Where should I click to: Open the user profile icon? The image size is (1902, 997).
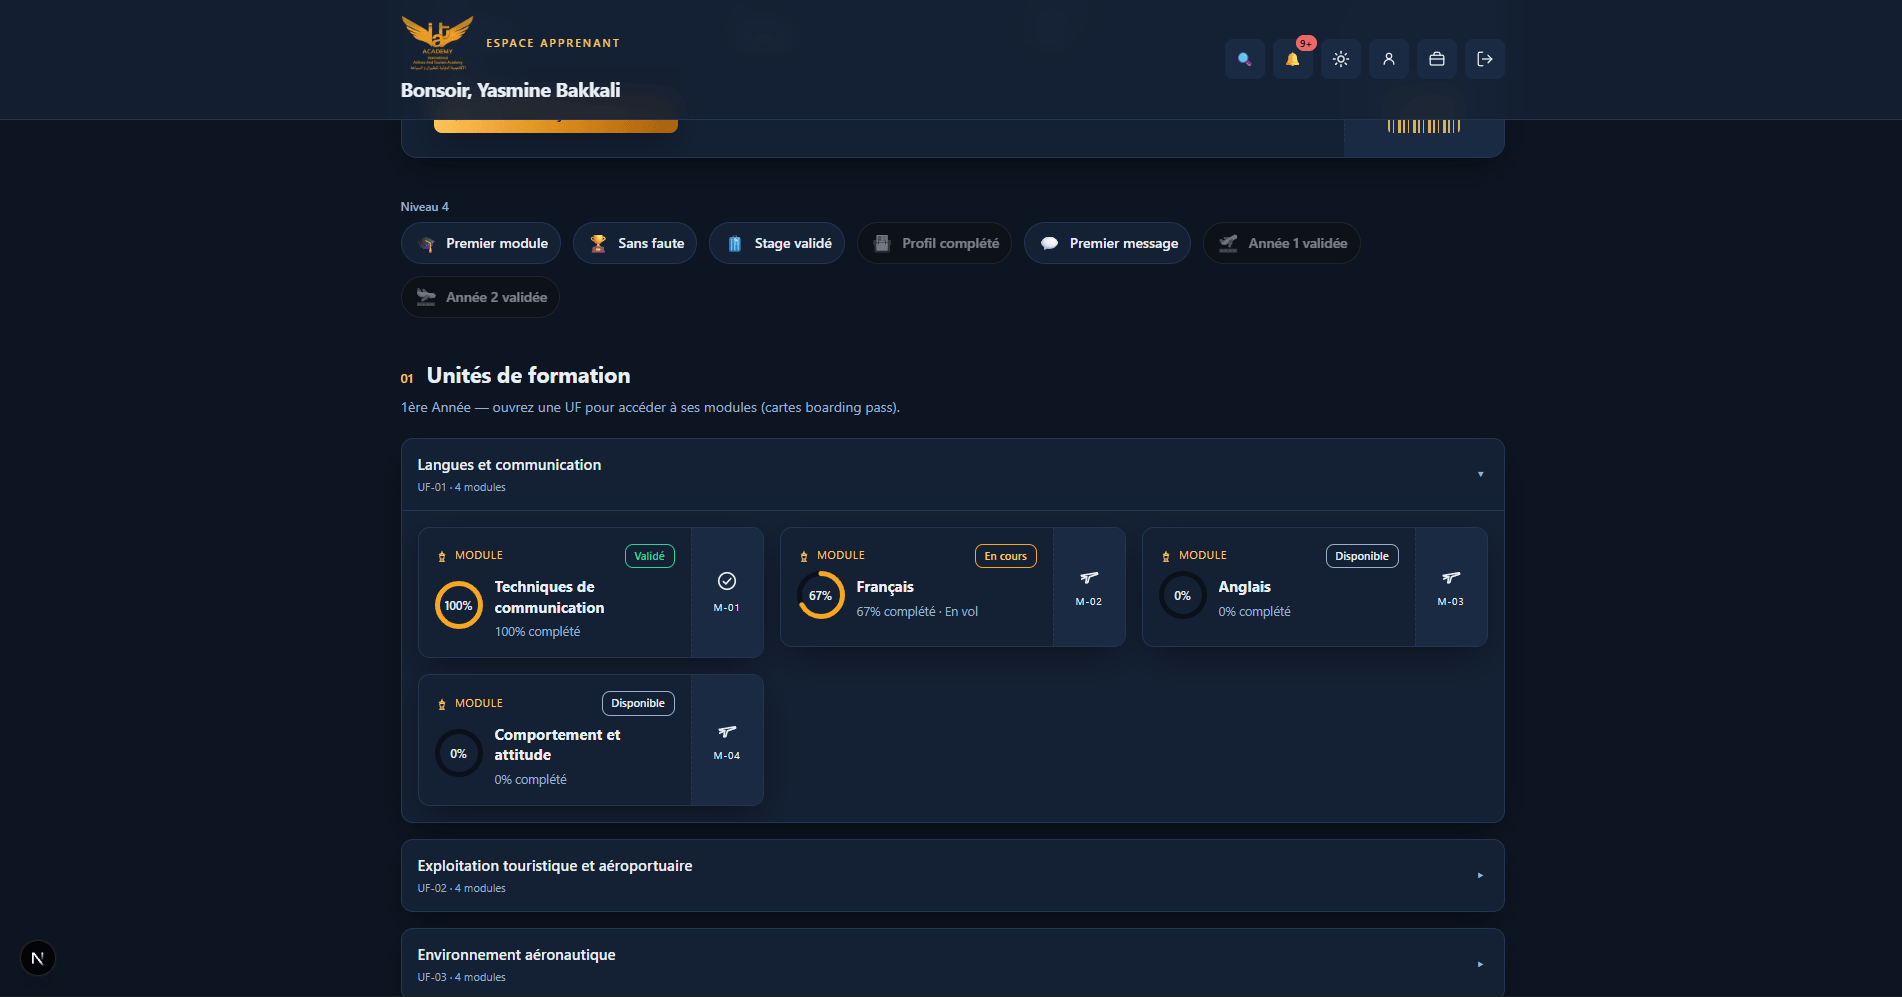point(1388,59)
